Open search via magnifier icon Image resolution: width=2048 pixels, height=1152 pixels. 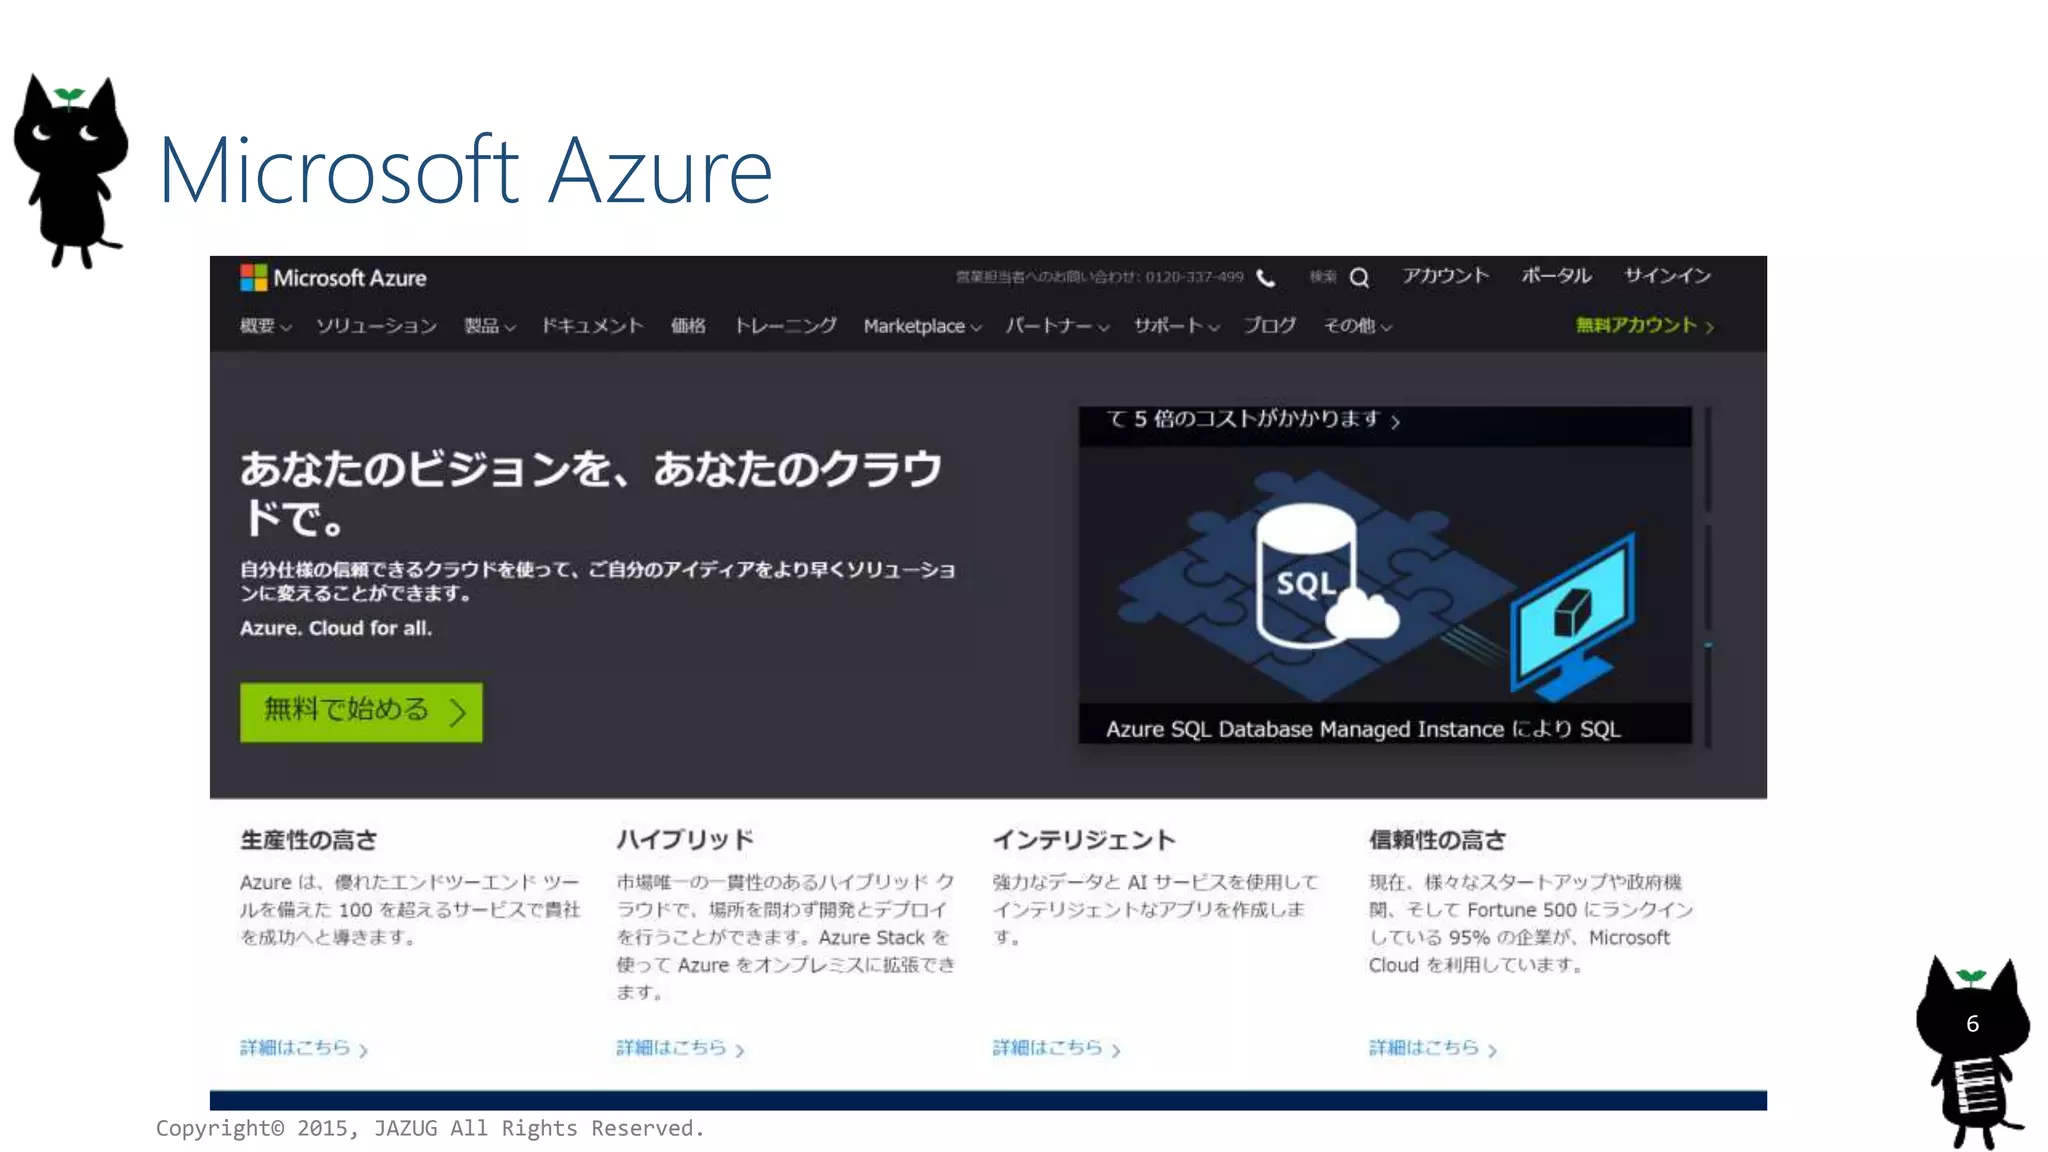(1359, 278)
